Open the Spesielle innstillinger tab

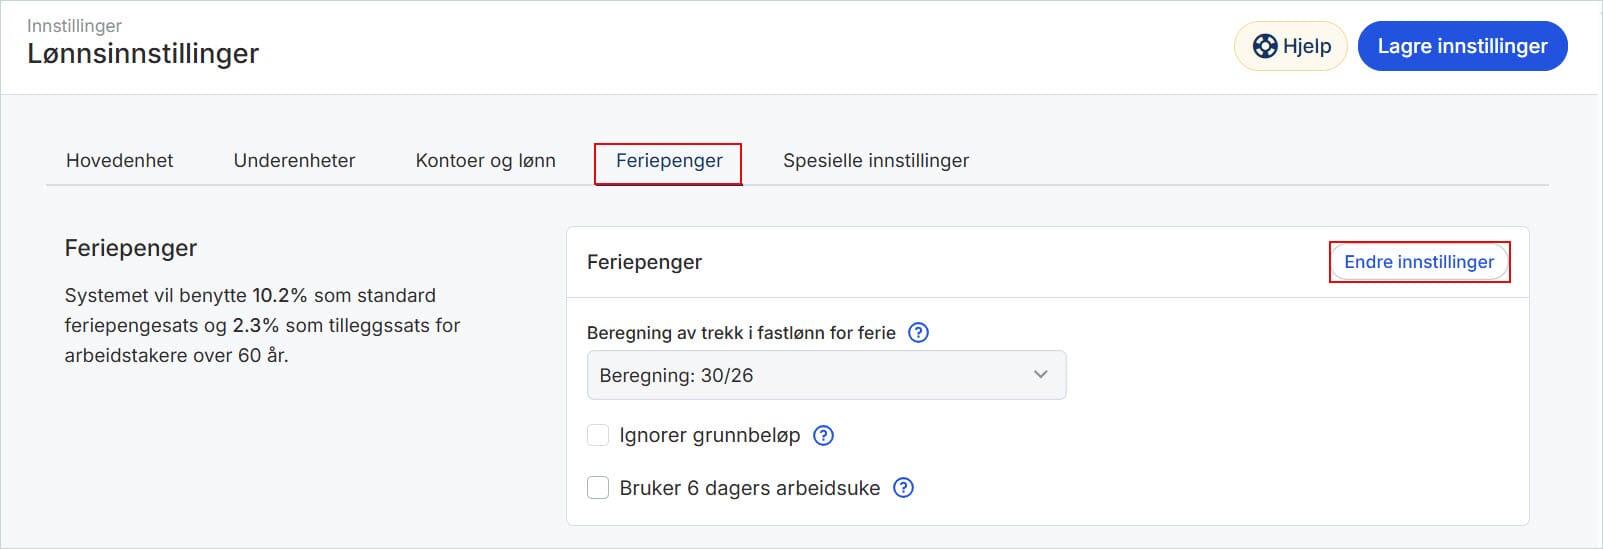pos(875,161)
